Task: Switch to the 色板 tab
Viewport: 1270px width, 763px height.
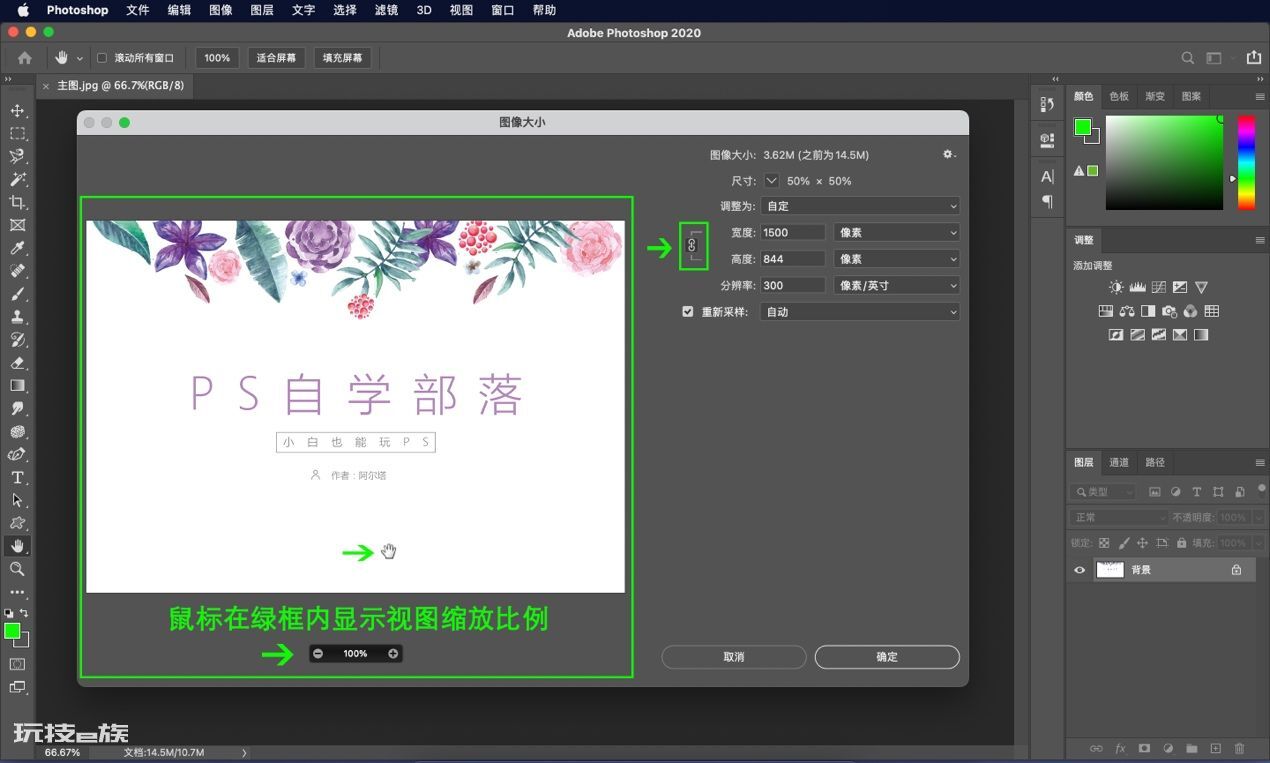Action: pos(1119,96)
